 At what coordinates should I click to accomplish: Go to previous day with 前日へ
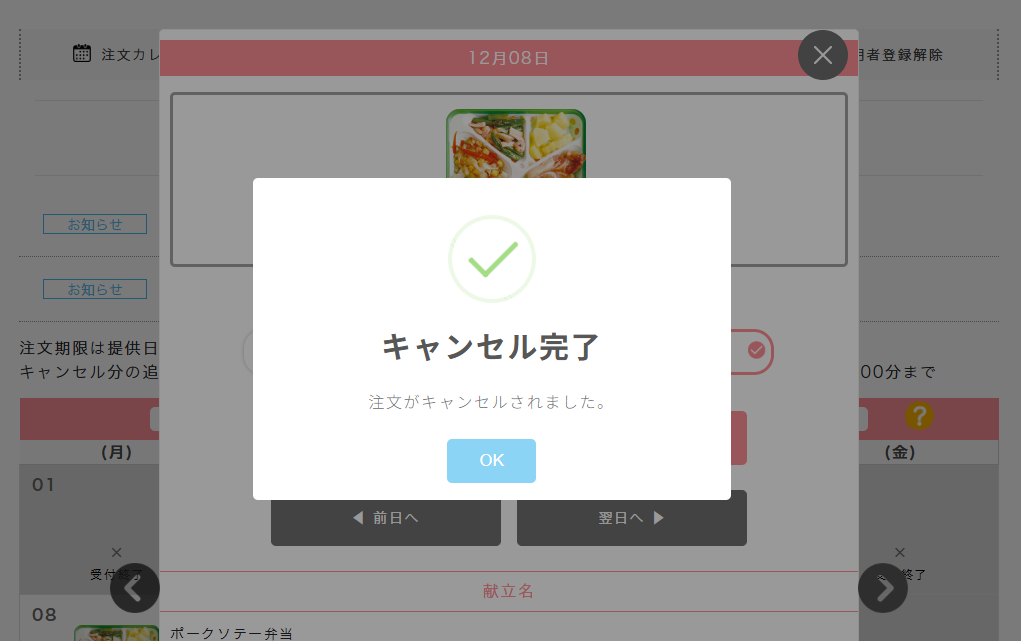385,519
